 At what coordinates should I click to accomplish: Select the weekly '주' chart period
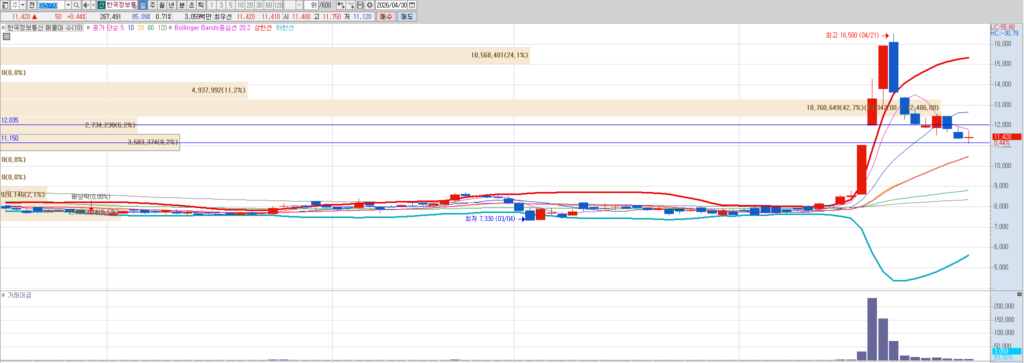[152, 5]
